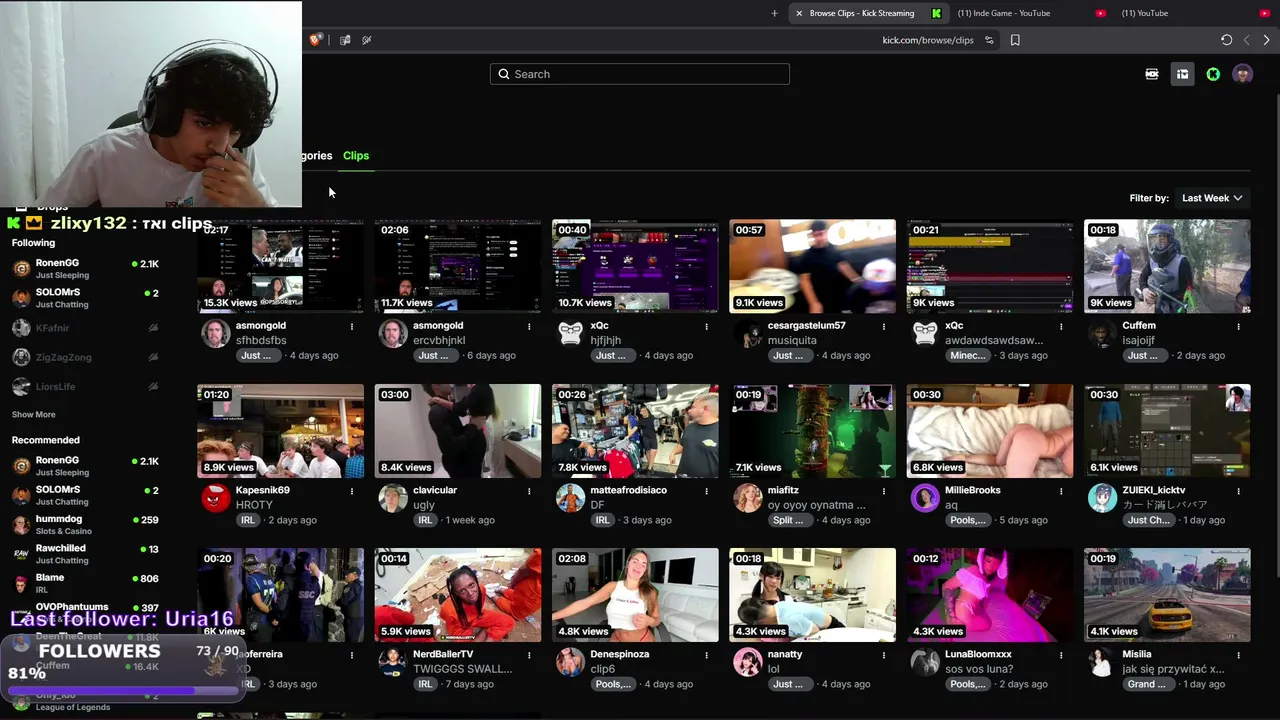Play Misilia GTA clip with 4.1K views
The width and height of the screenshot is (1280, 720).
pos(1167,595)
